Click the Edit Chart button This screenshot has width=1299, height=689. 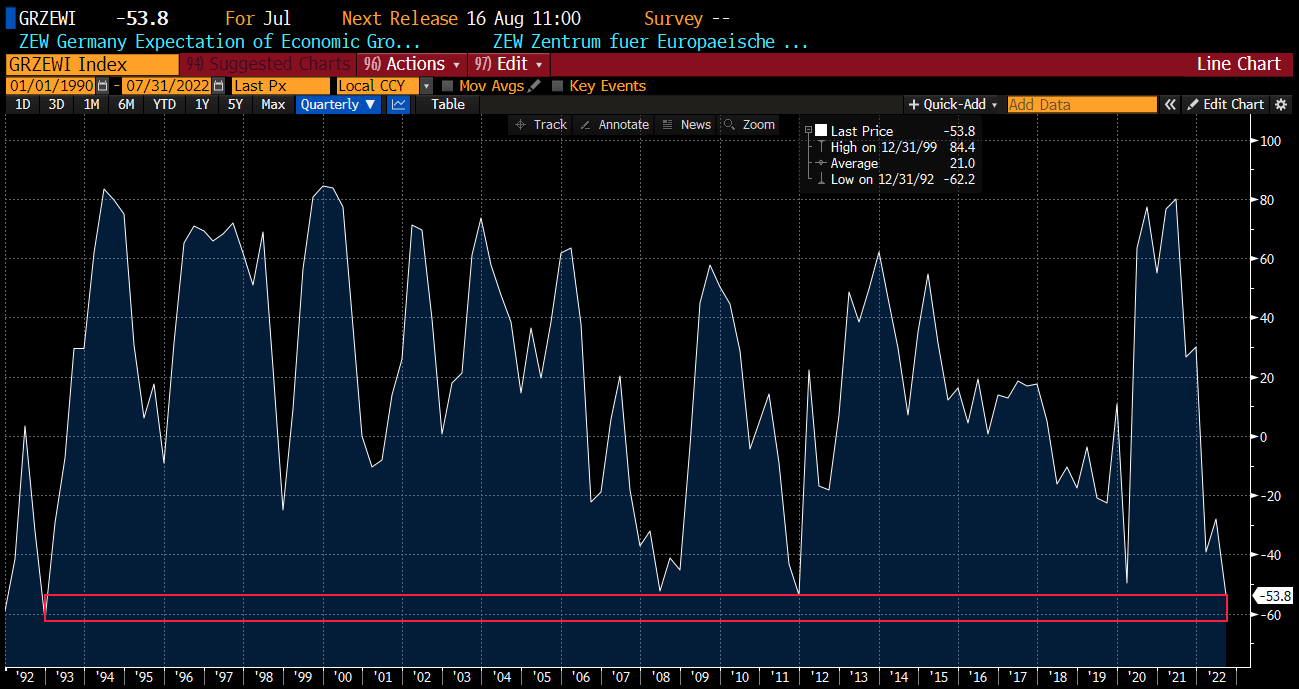tap(1225, 104)
